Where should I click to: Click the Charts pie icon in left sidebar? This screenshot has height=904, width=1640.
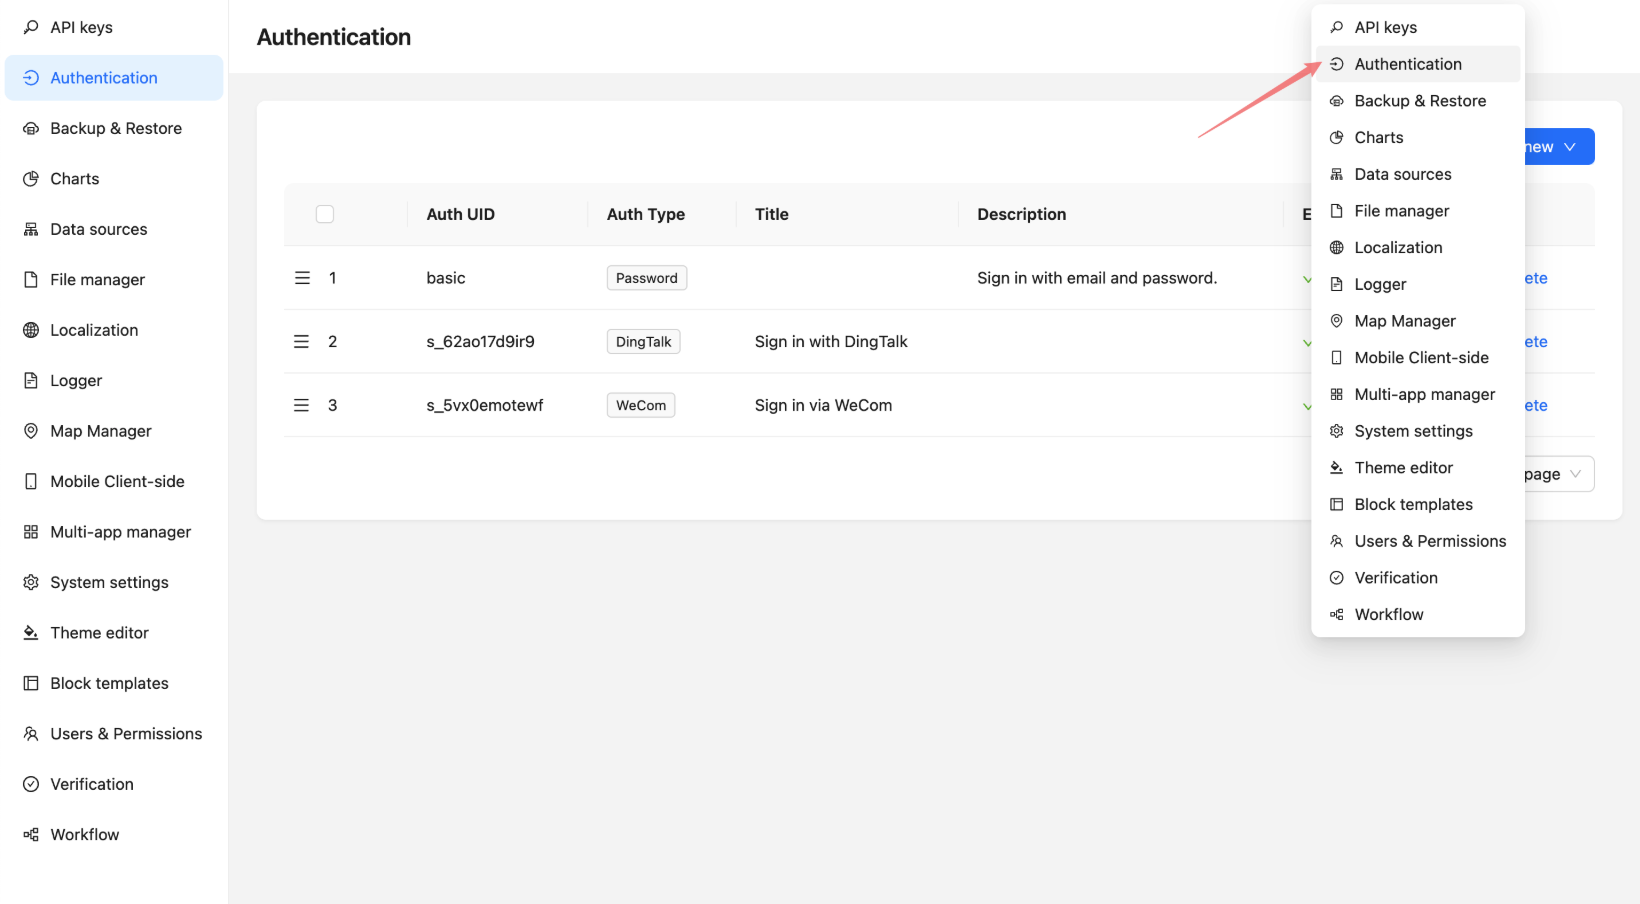[x=31, y=179]
